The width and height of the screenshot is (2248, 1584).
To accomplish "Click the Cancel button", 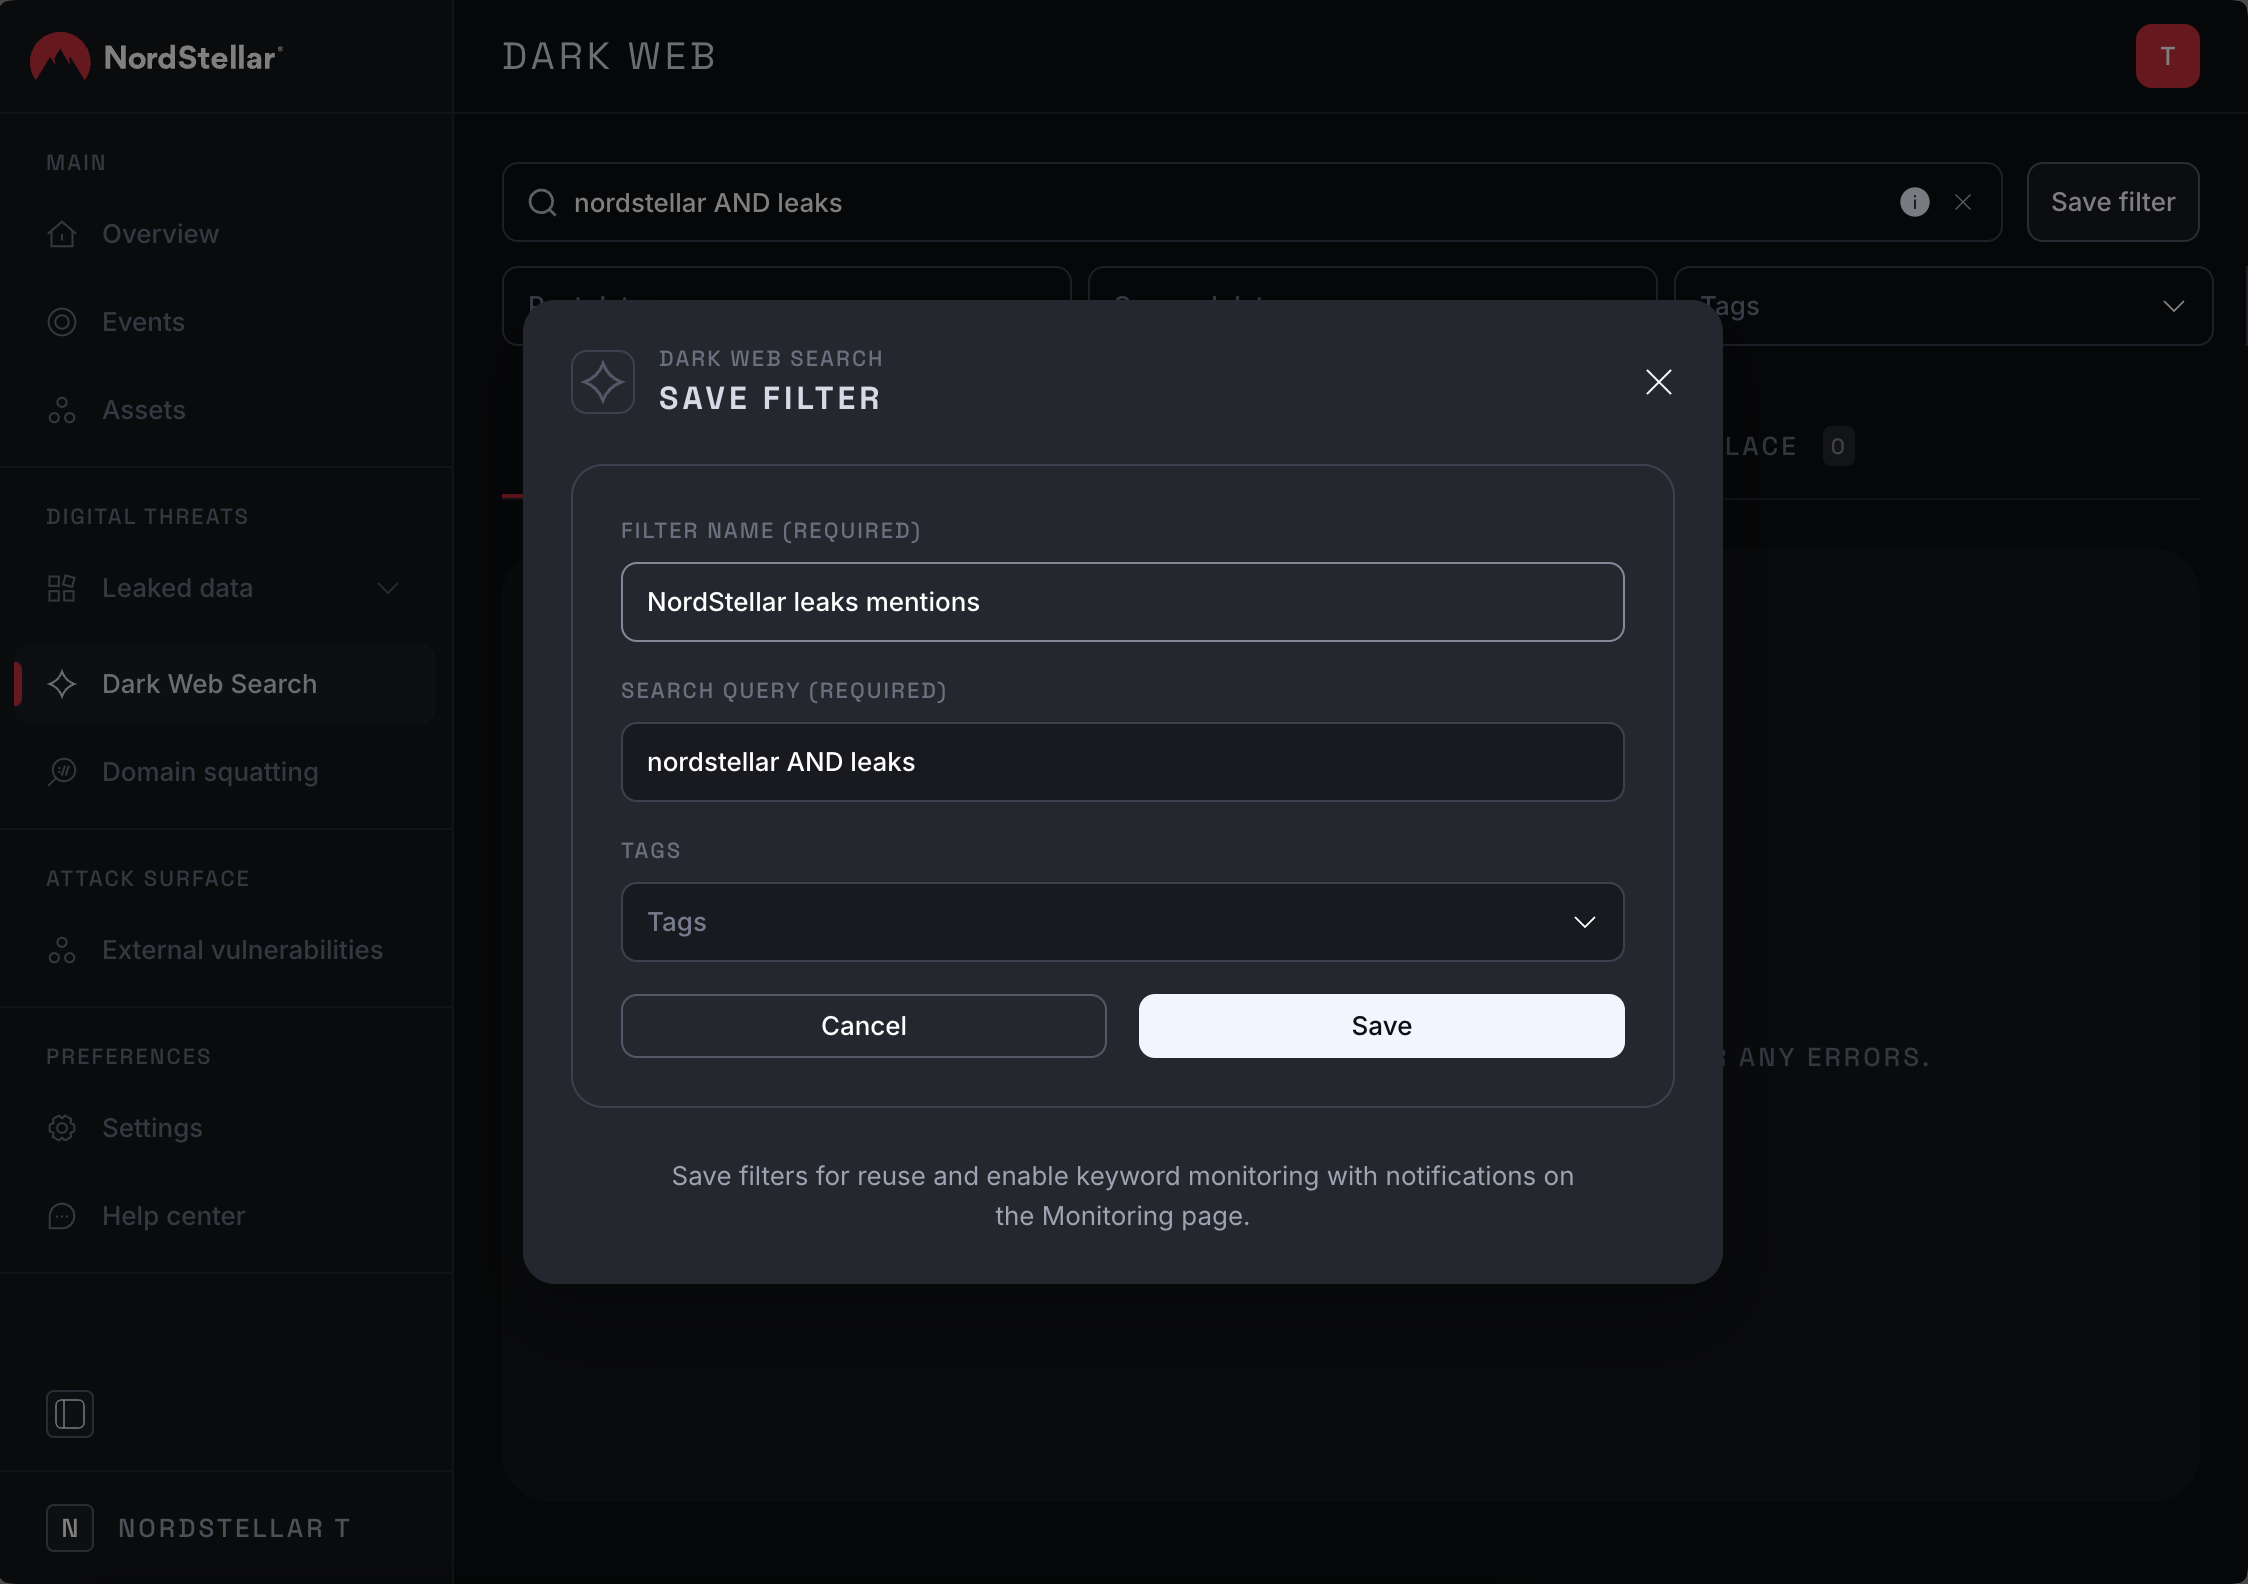I will tap(864, 1026).
